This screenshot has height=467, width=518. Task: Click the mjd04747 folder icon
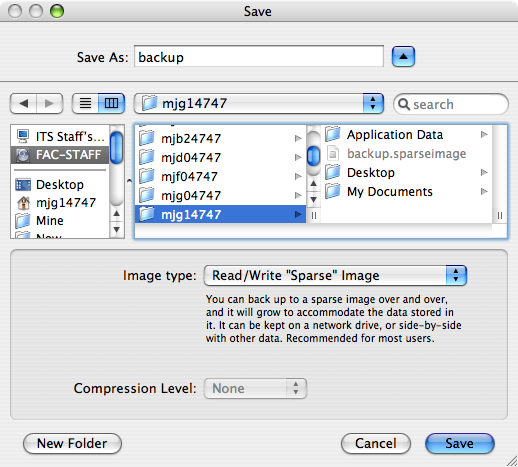point(147,157)
